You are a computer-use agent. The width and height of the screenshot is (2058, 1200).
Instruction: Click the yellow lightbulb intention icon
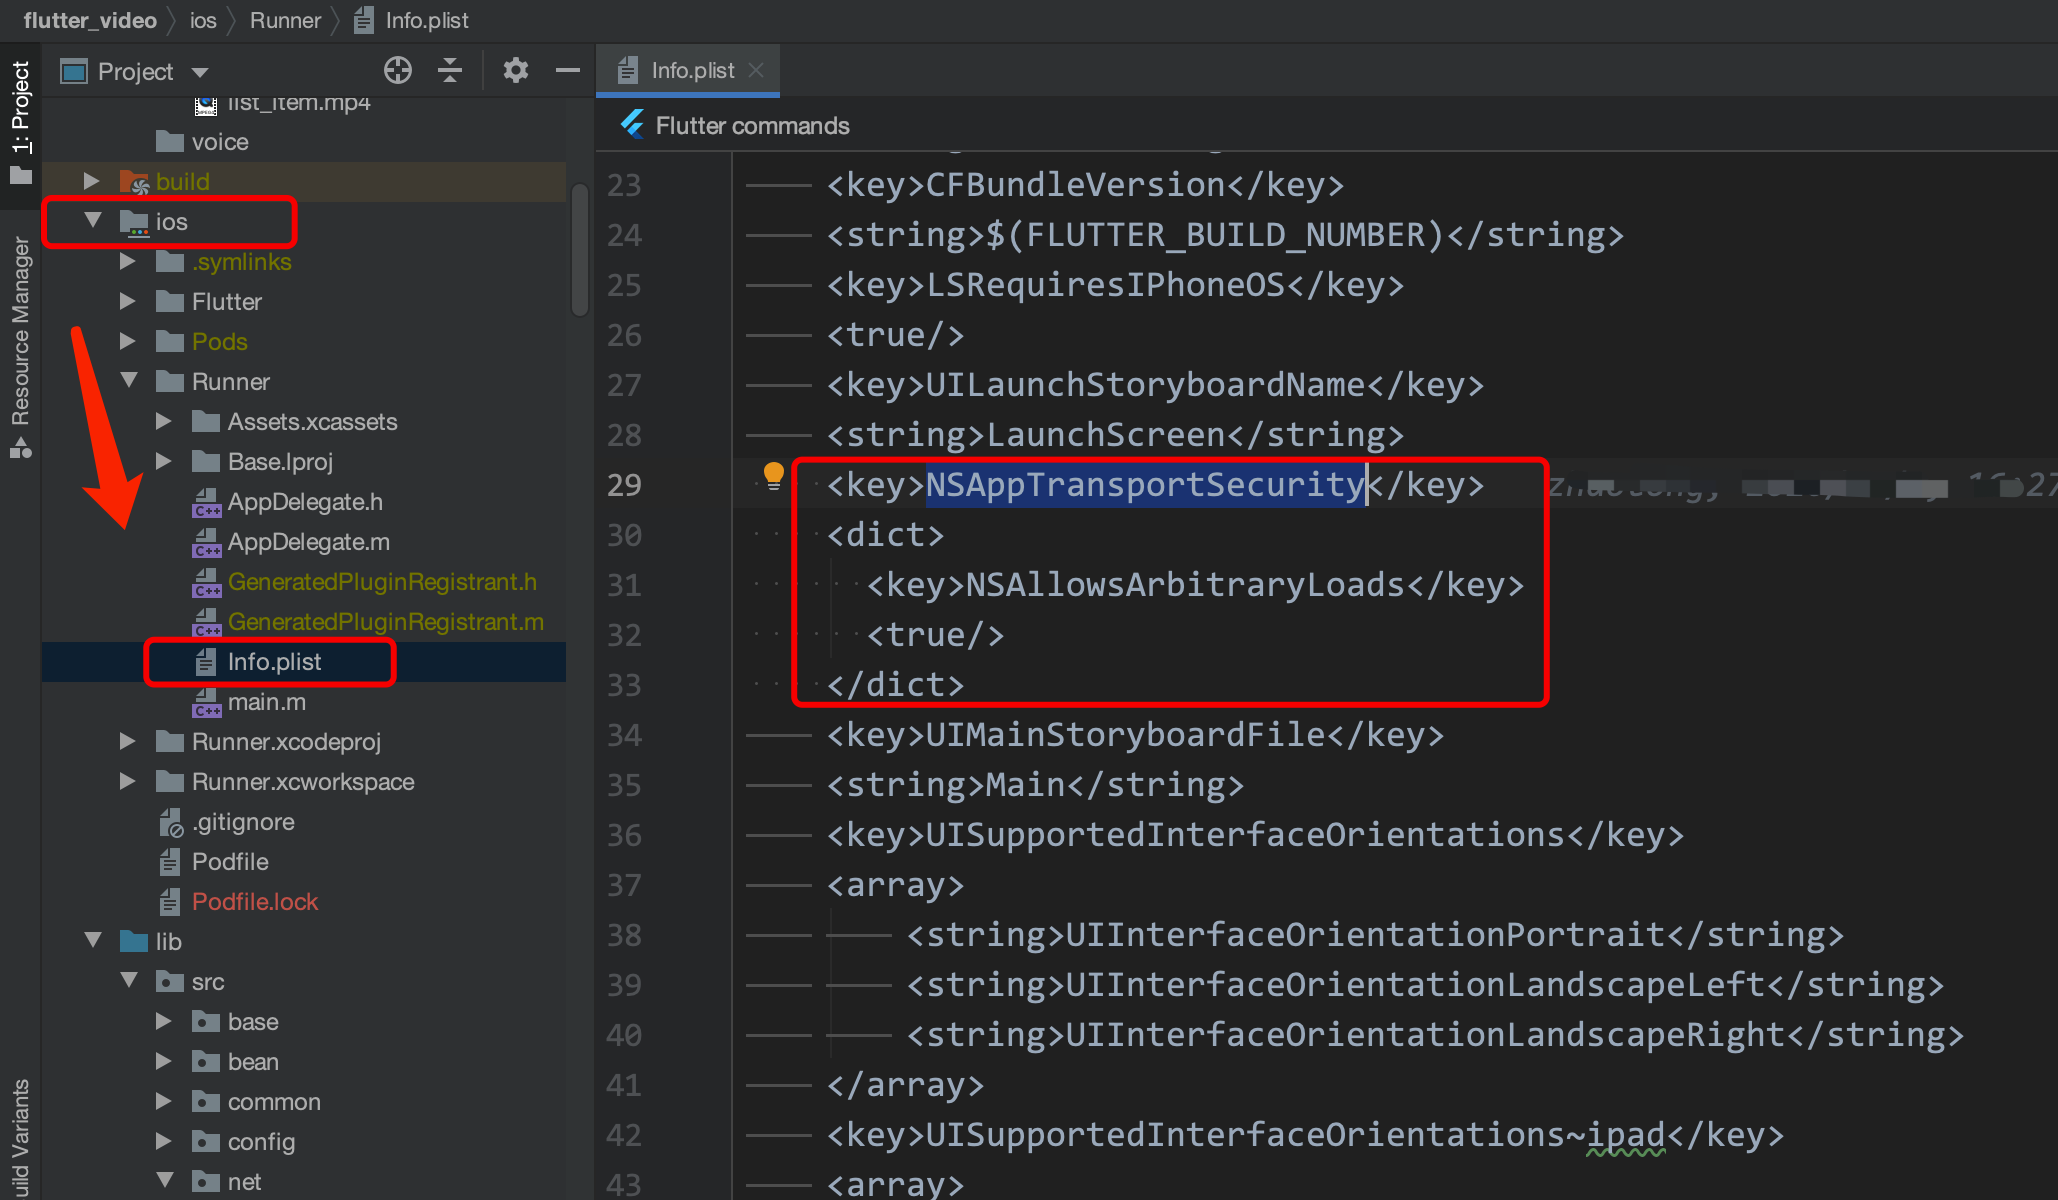pyautogui.click(x=773, y=475)
